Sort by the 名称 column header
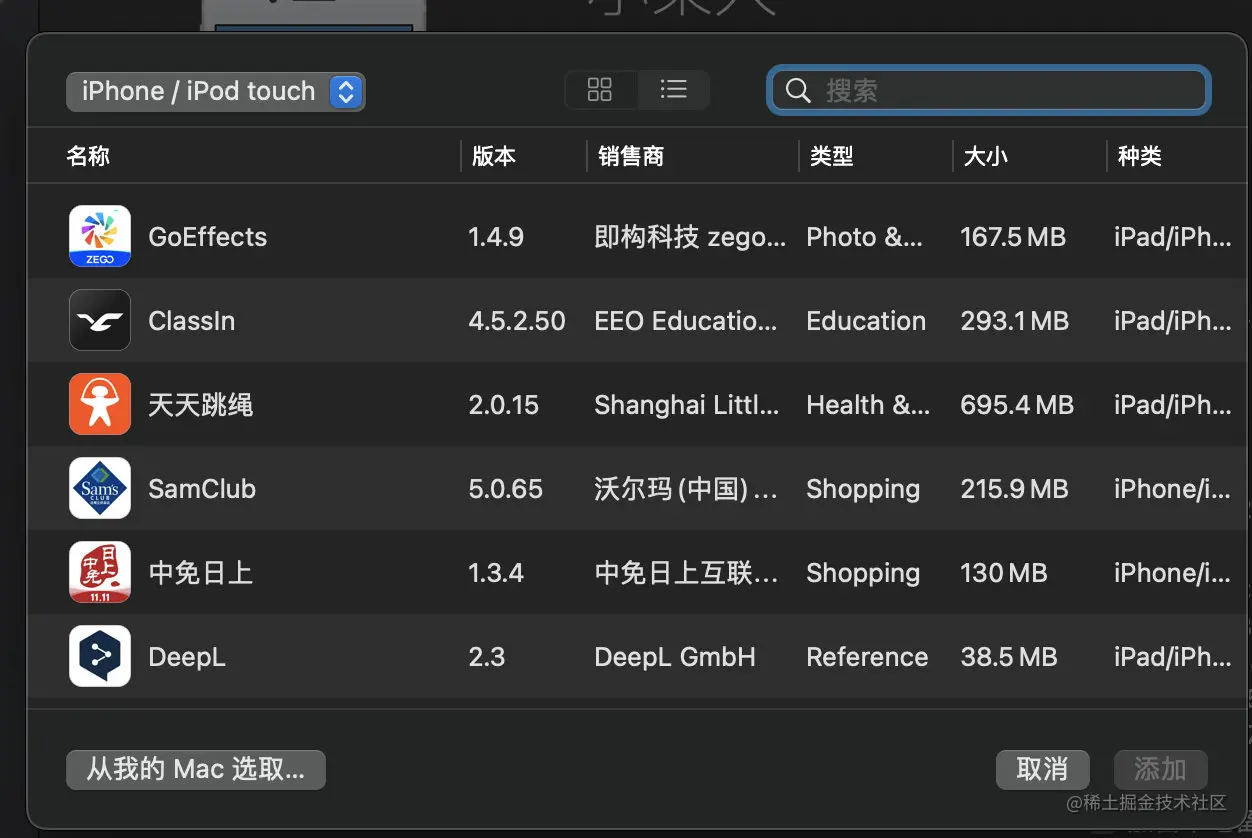 point(88,156)
